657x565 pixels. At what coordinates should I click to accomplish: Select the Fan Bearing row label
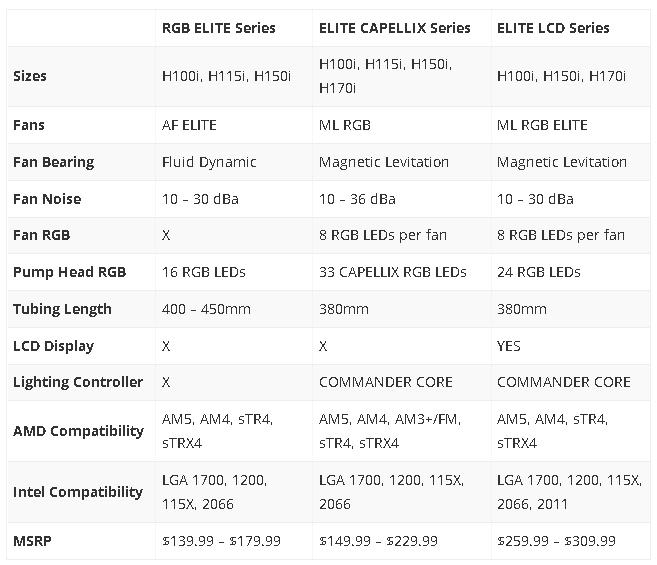[x=53, y=162]
